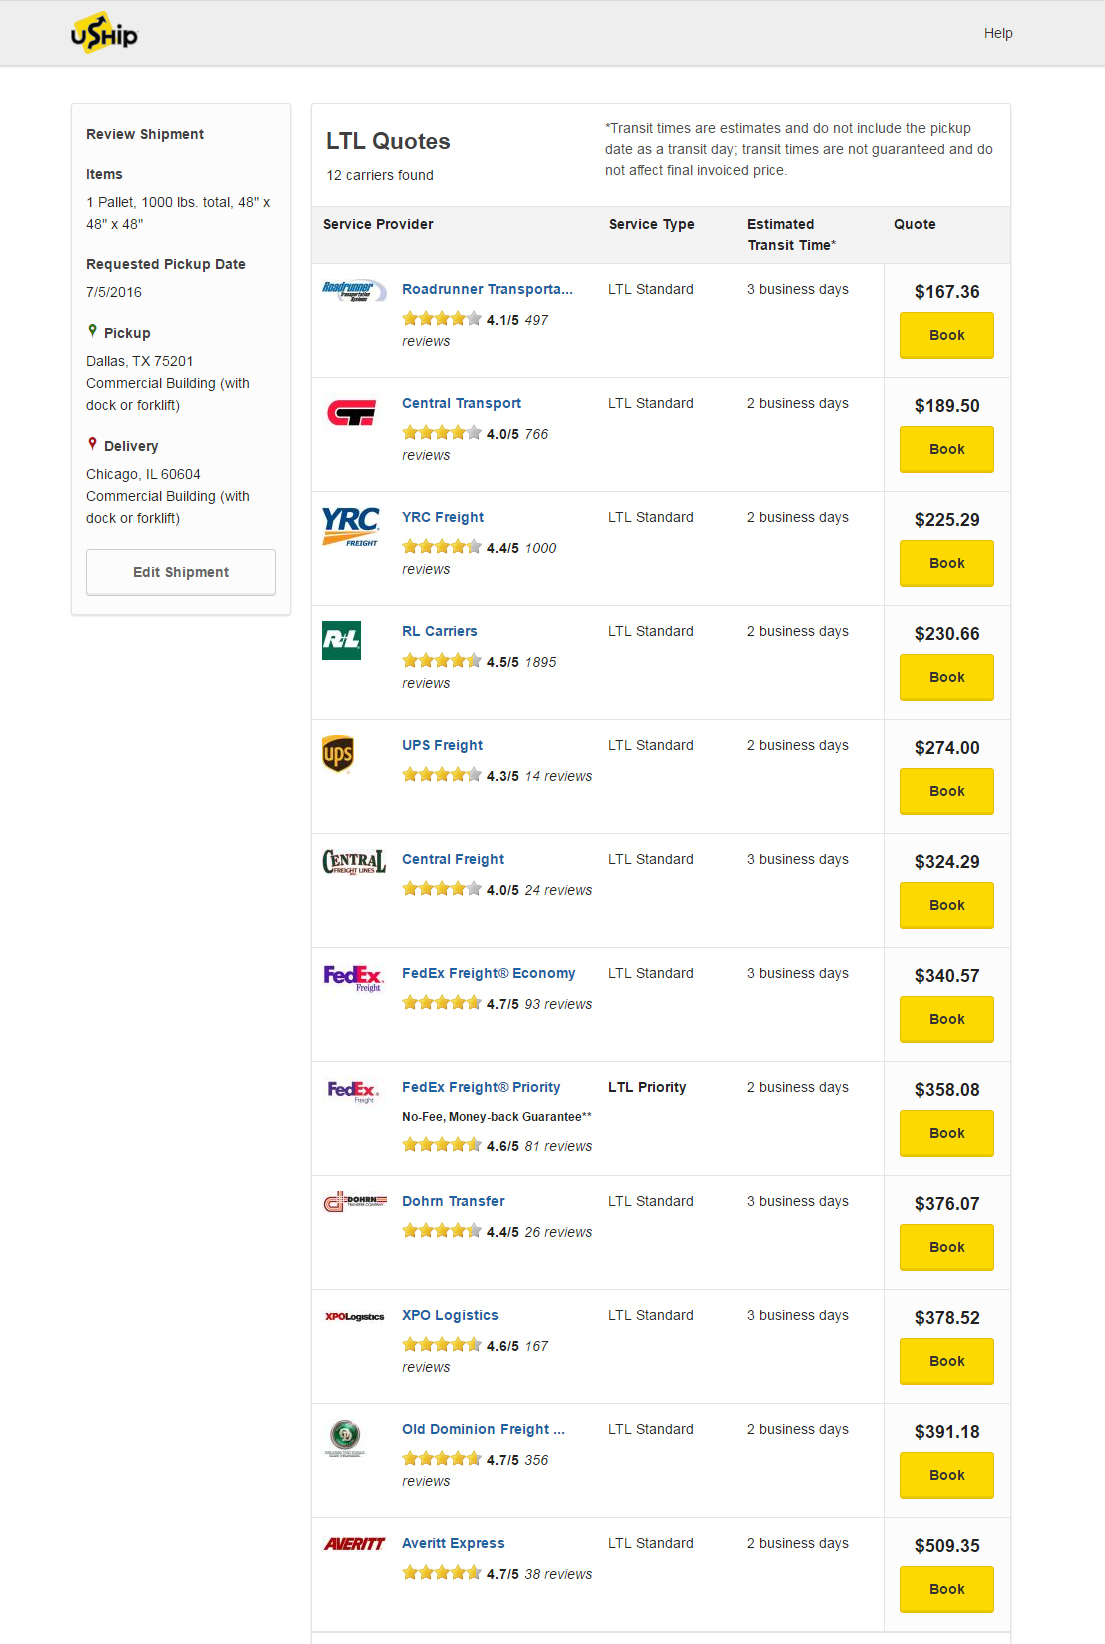Book the UPS Freight $274.00 quote
The height and width of the screenshot is (1644, 1105).
[946, 791]
